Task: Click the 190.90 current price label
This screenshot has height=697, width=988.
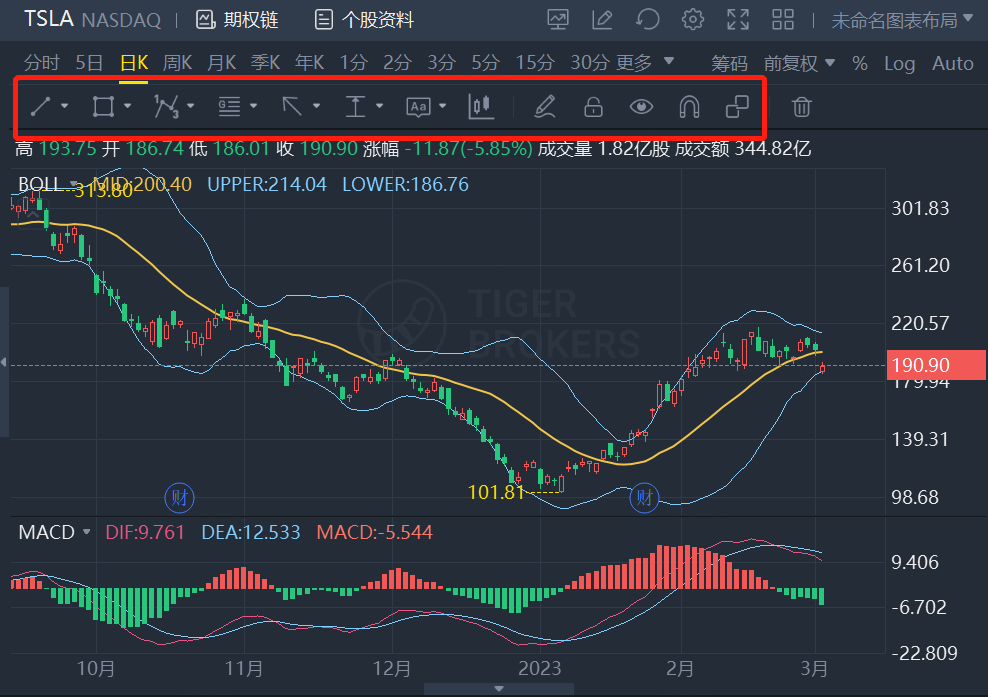Action: click(936, 365)
